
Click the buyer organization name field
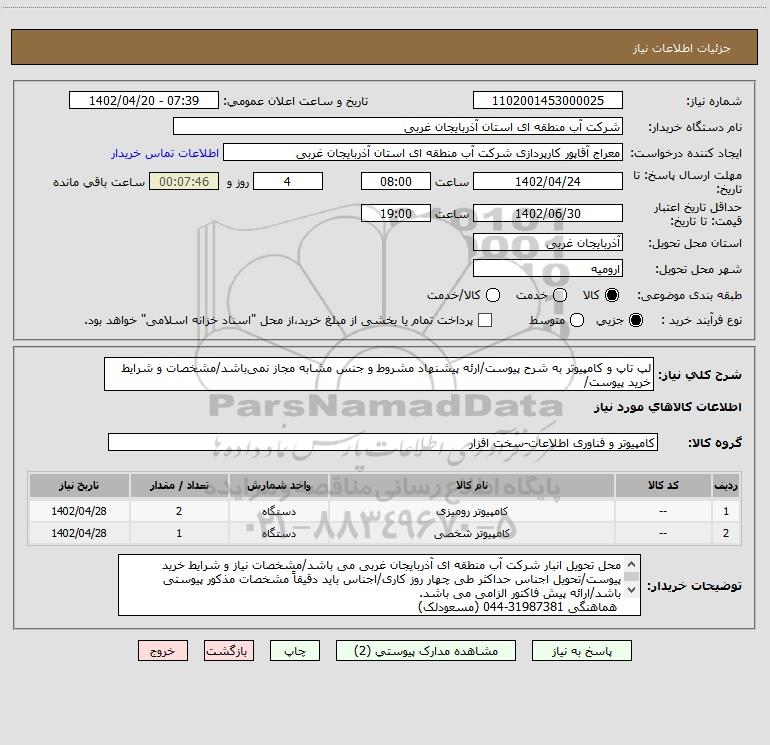[398, 127]
